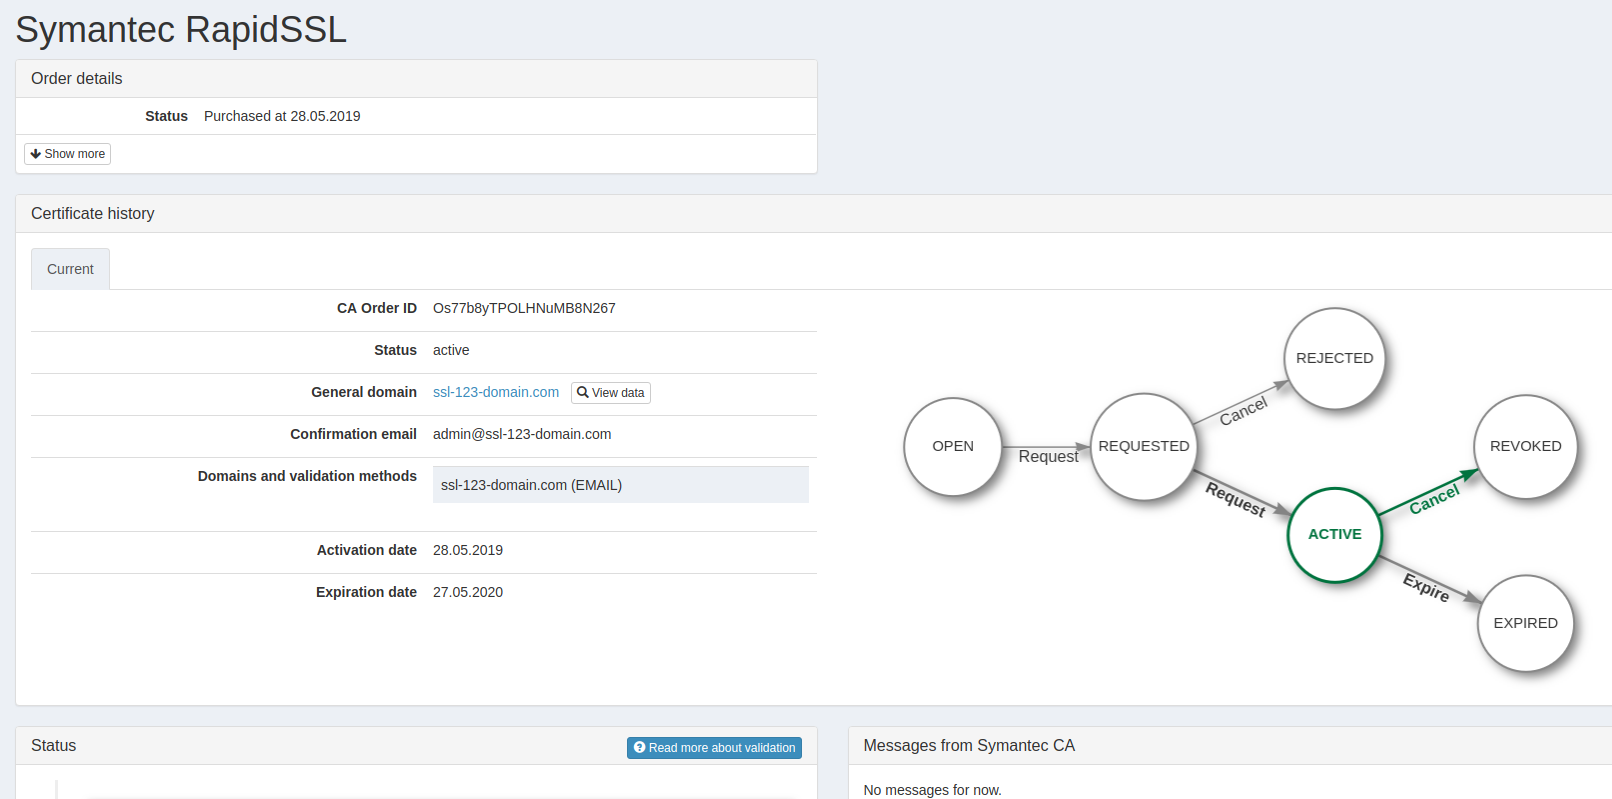Select the REVOKED state node
Screen dimensions: 1612x799
pyautogui.click(x=1526, y=446)
